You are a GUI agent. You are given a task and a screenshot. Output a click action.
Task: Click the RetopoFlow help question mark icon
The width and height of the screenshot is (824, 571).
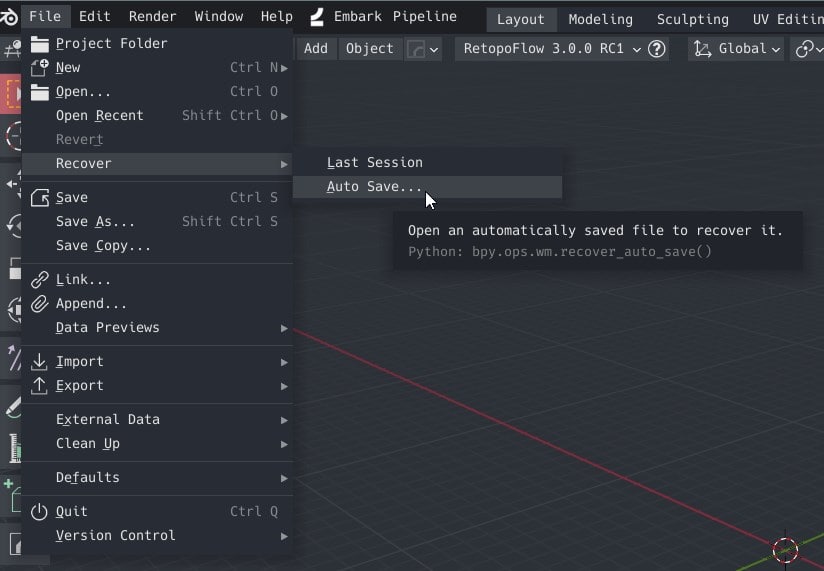657,49
